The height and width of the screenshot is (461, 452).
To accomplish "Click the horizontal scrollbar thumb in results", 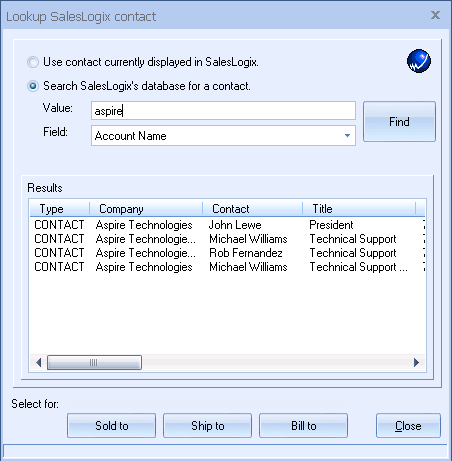I will coord(94,362).
